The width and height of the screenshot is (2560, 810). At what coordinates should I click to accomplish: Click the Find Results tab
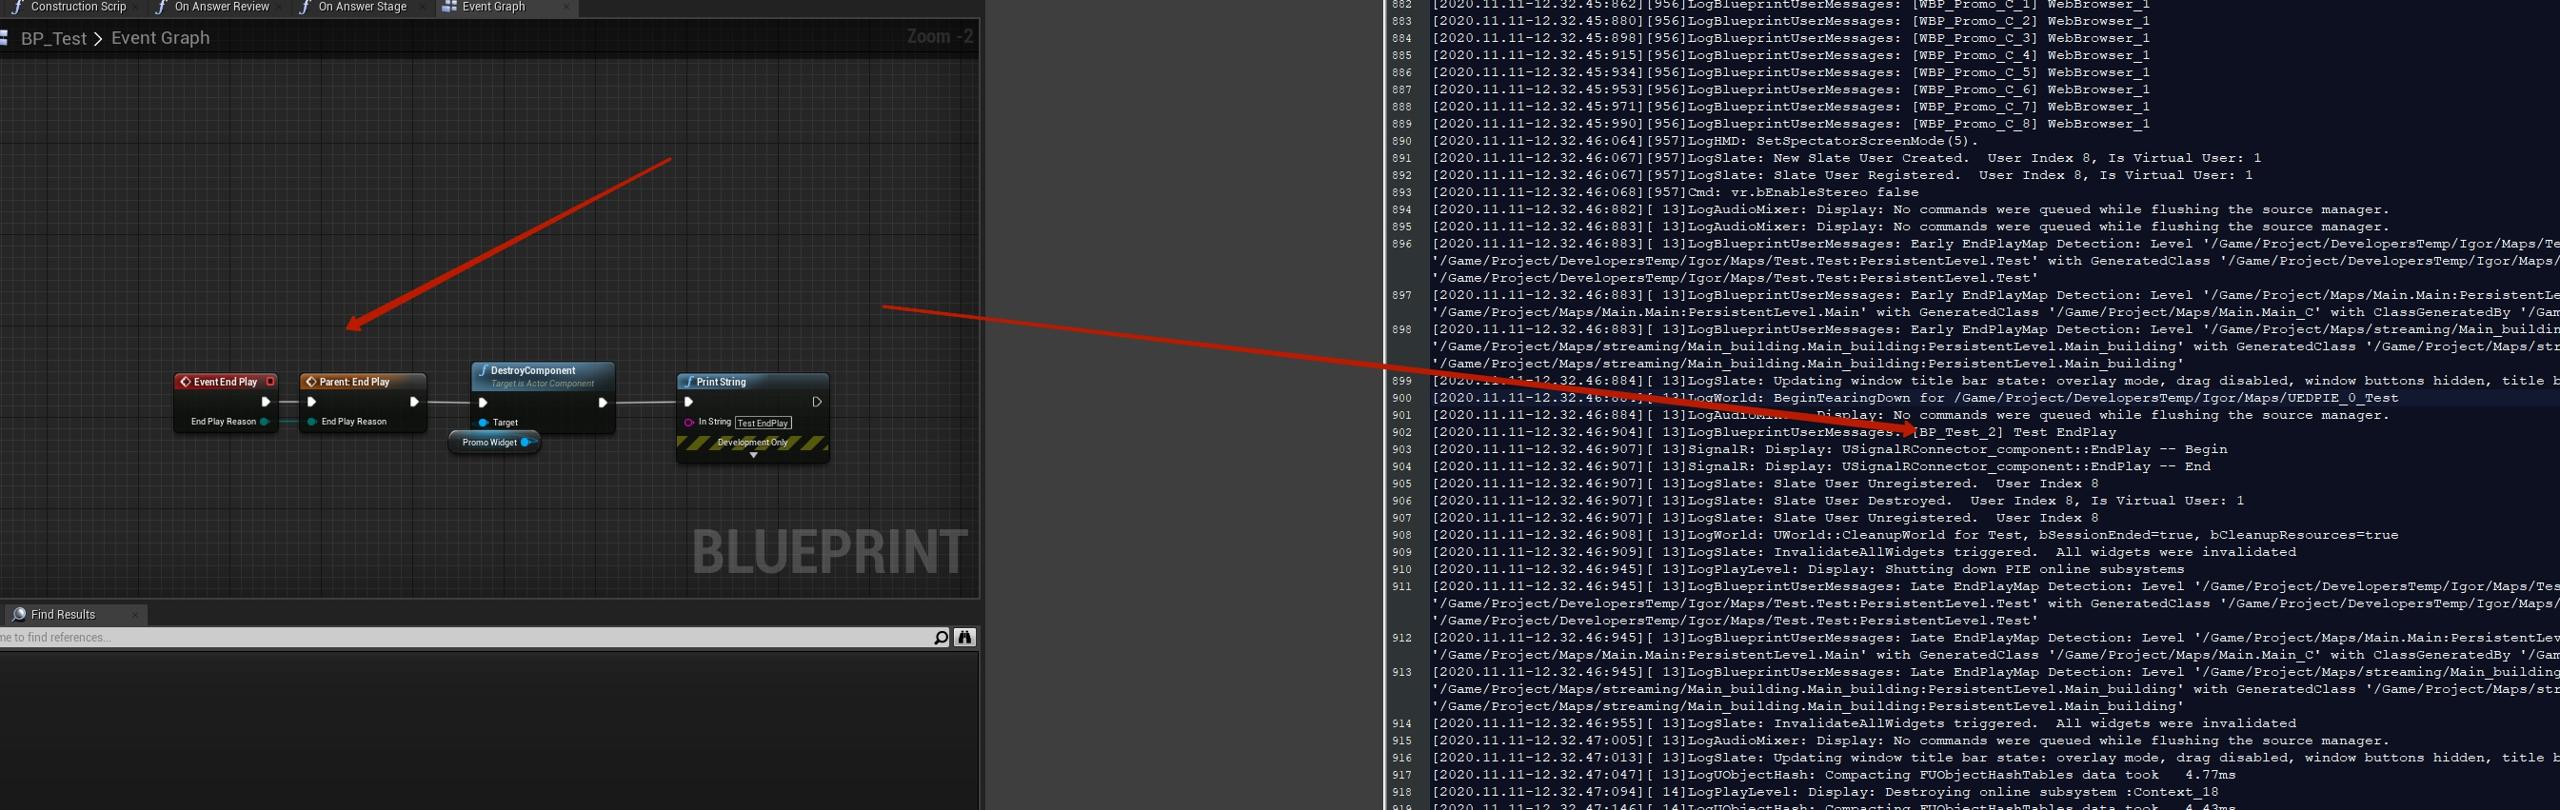(63, 614)
